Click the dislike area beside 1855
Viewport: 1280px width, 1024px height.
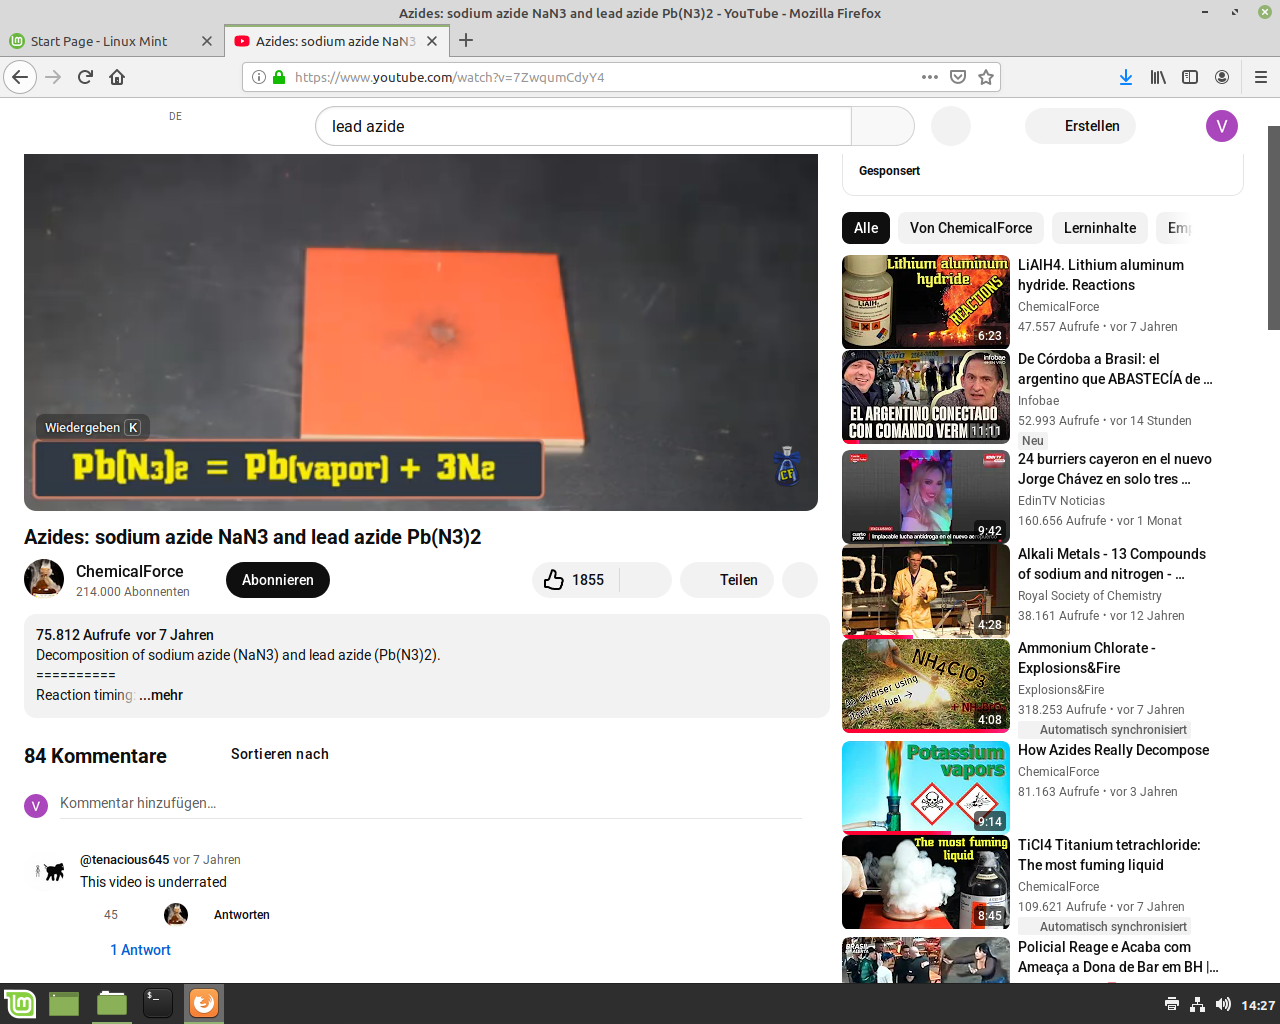645,580
